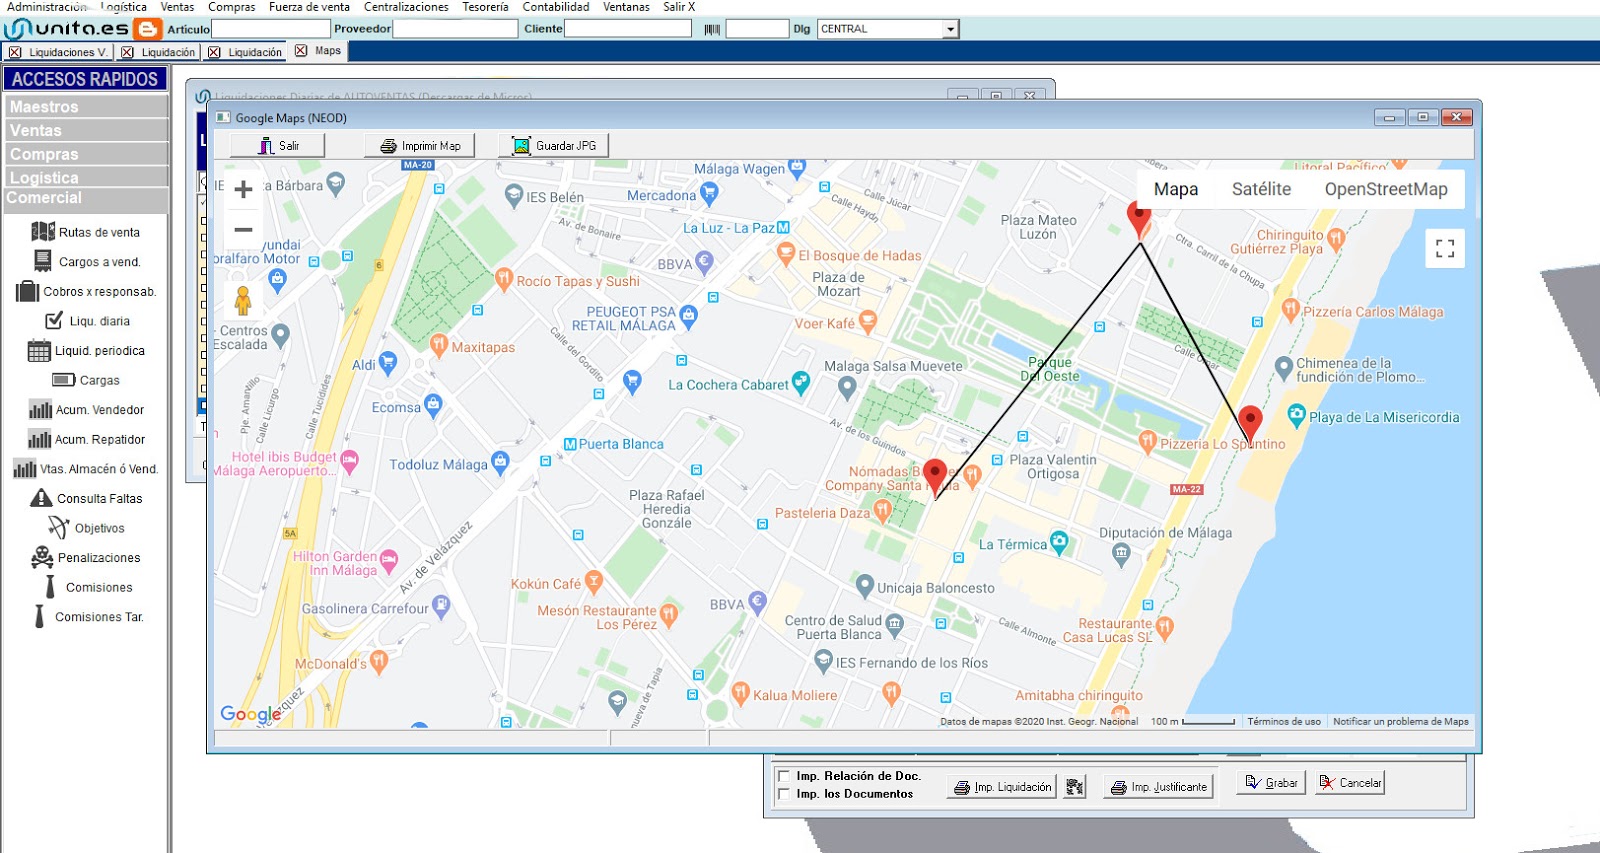Expand Ventas section in sidebar
Viewport: 1600px width, 853px height.
85,131
